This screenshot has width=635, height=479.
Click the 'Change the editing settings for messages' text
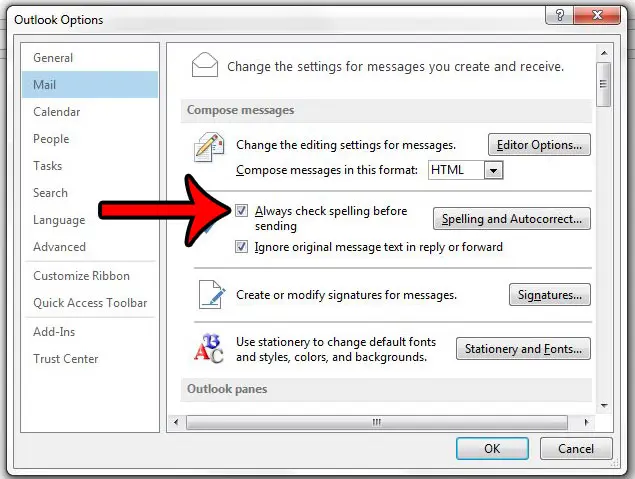coord(346,145)
